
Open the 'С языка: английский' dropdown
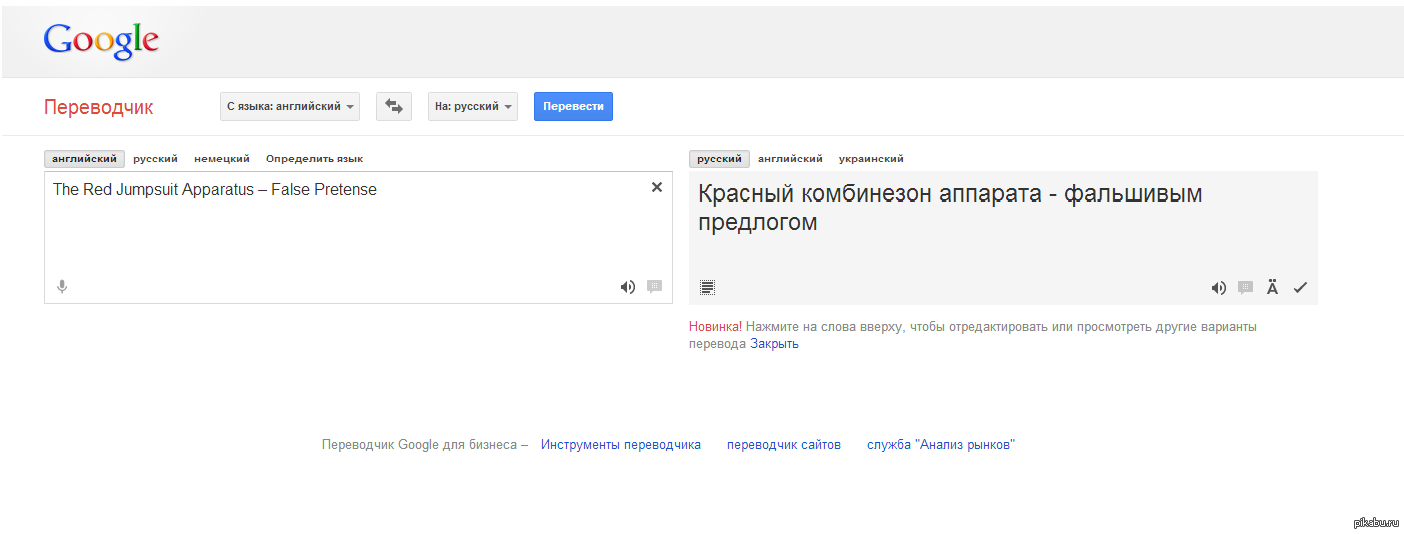click(290, 106)
